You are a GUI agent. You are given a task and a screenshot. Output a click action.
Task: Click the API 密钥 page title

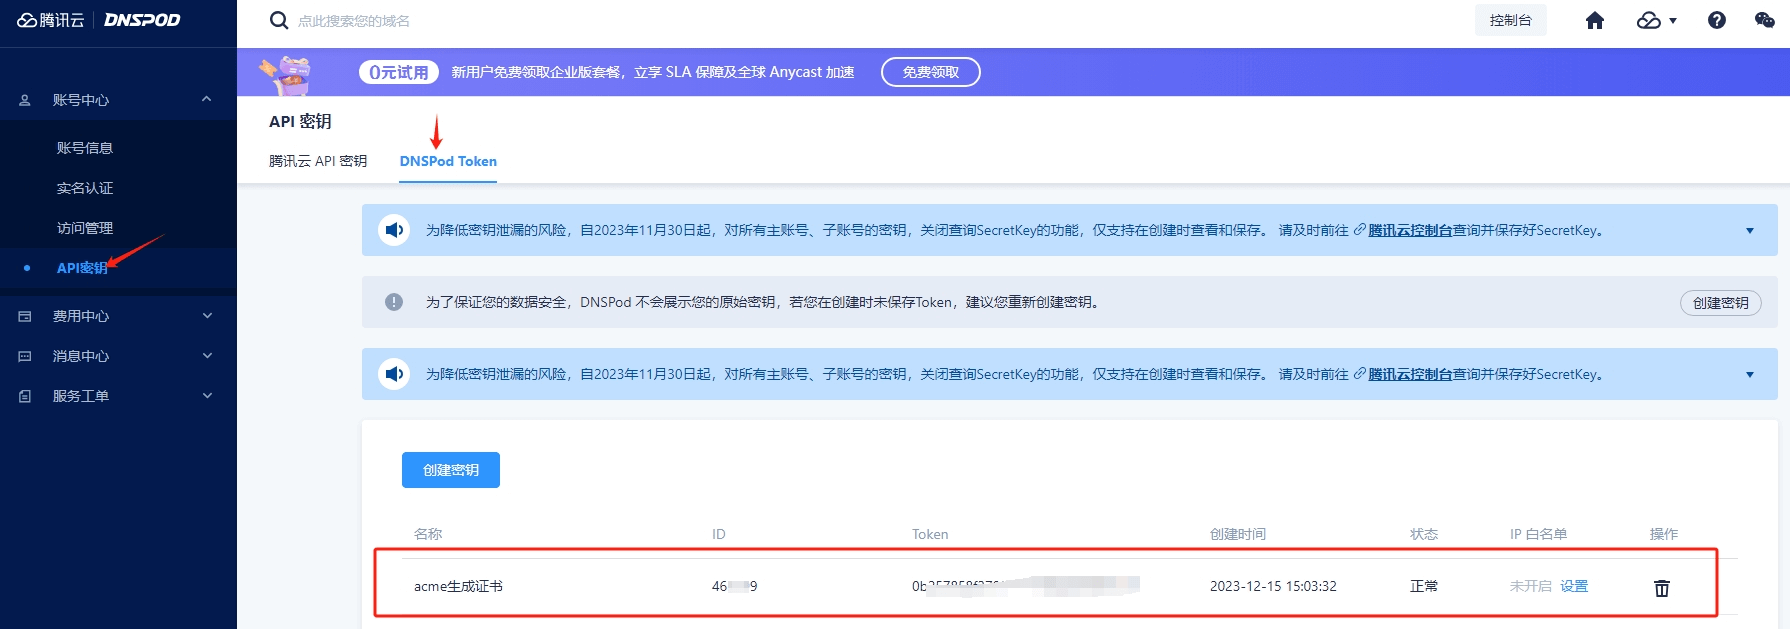click(x=300, y=121)
